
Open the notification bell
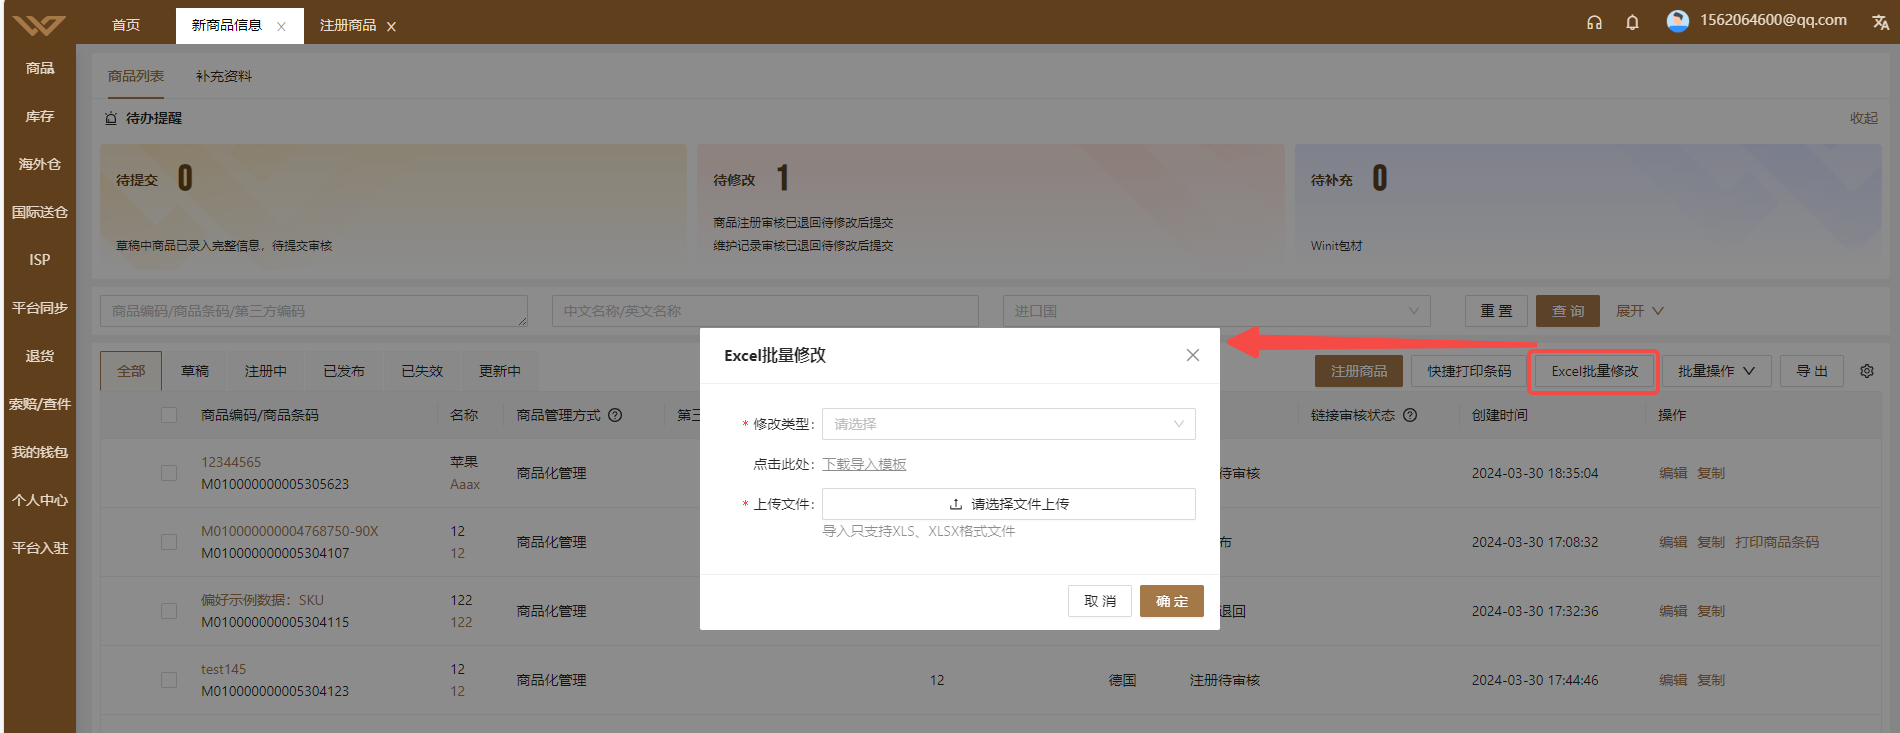[x=1632, y=22]
